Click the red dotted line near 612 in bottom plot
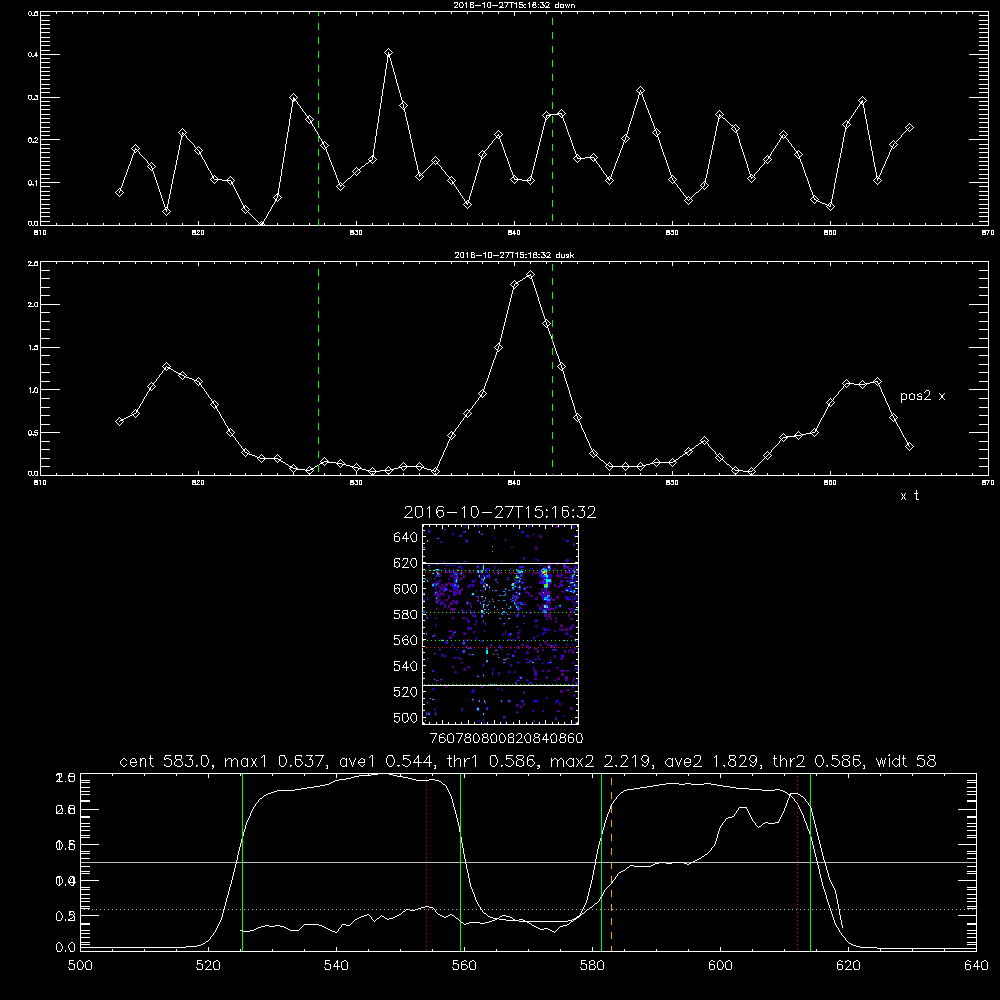The image size is (1000, 1000). [x=798, y=862]
